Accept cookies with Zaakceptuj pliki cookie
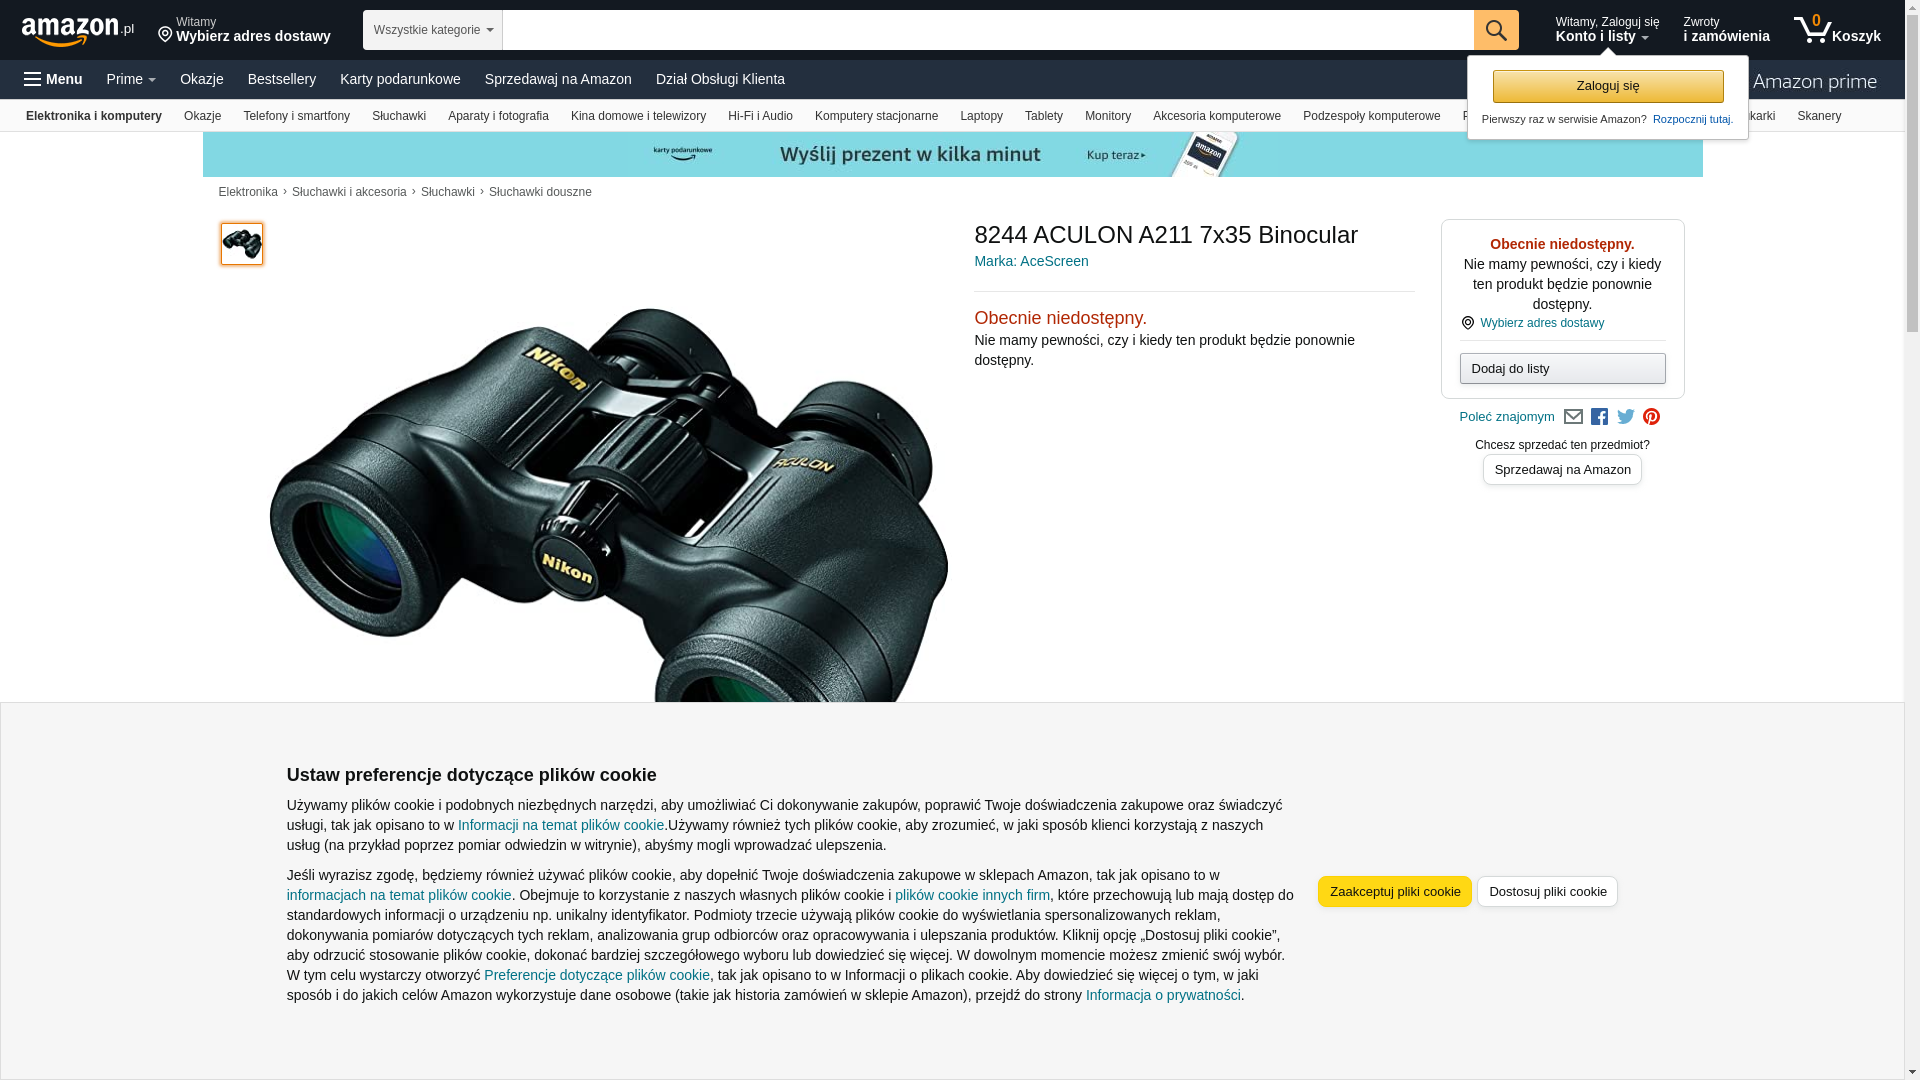The height and width of the screenshot is (1080, 1920). 1395,892
